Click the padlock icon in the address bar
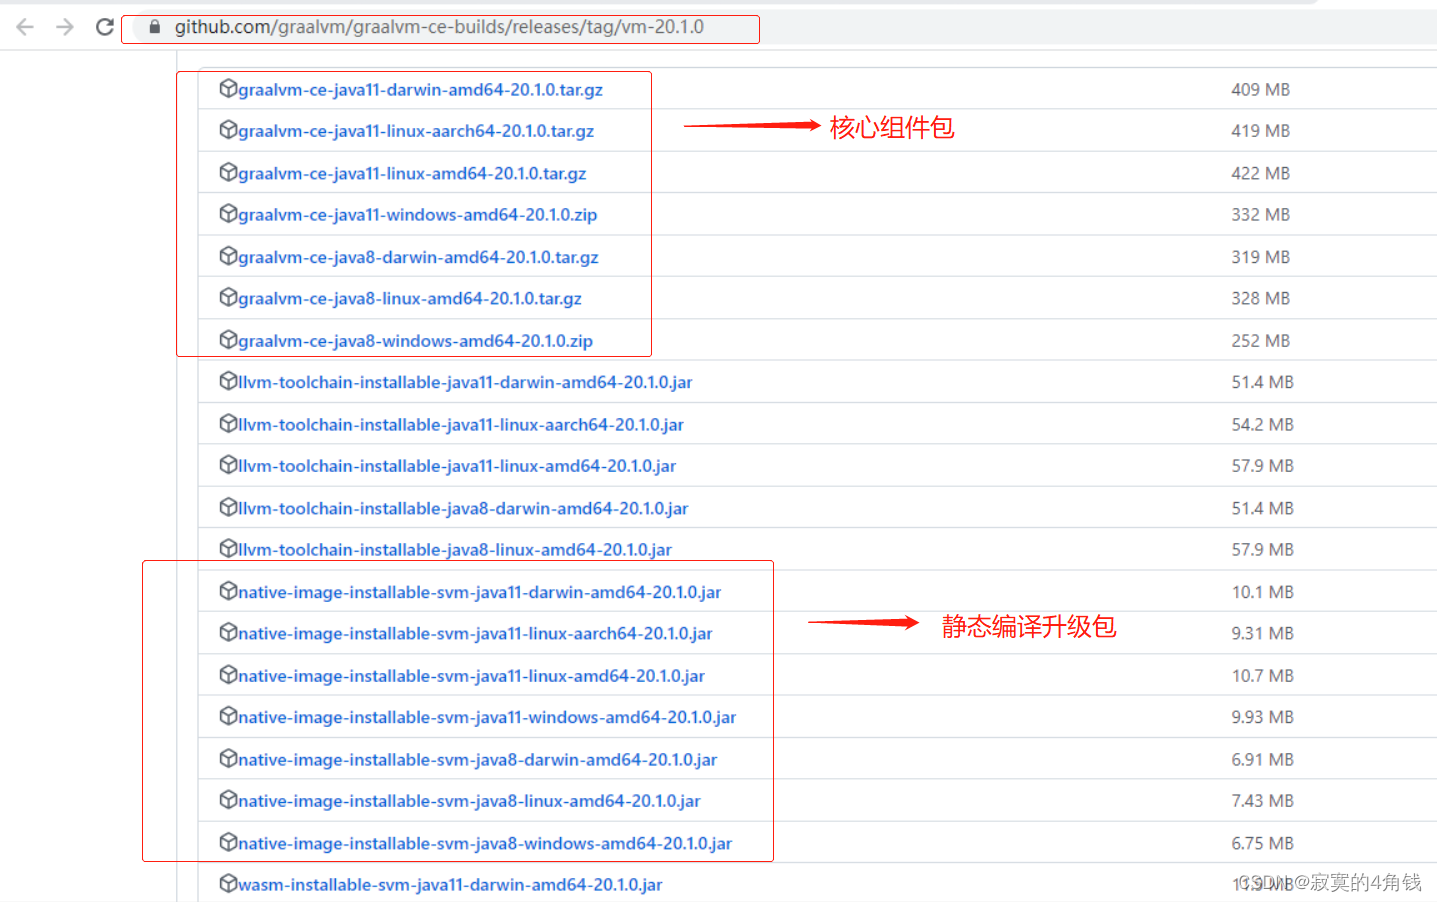The image size is (1437, 902). pos(154,27)
